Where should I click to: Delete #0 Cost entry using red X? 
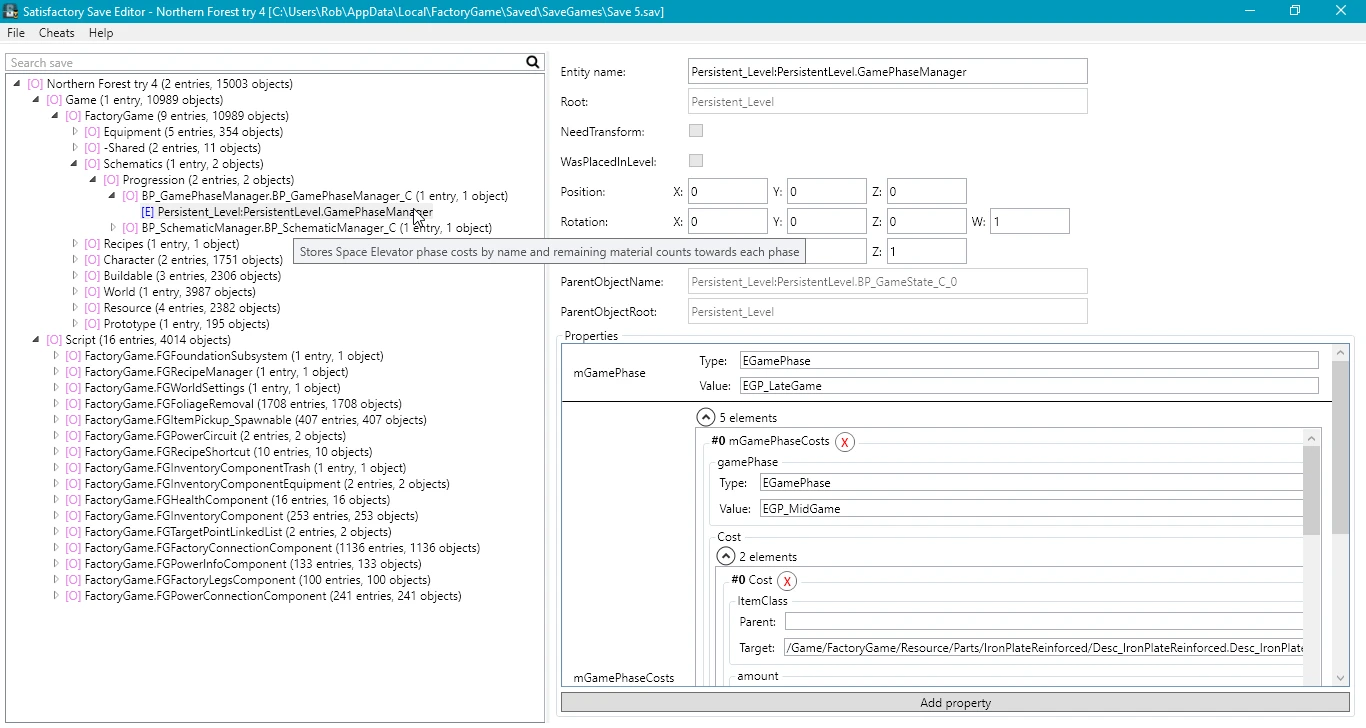(x=787, y=581)
